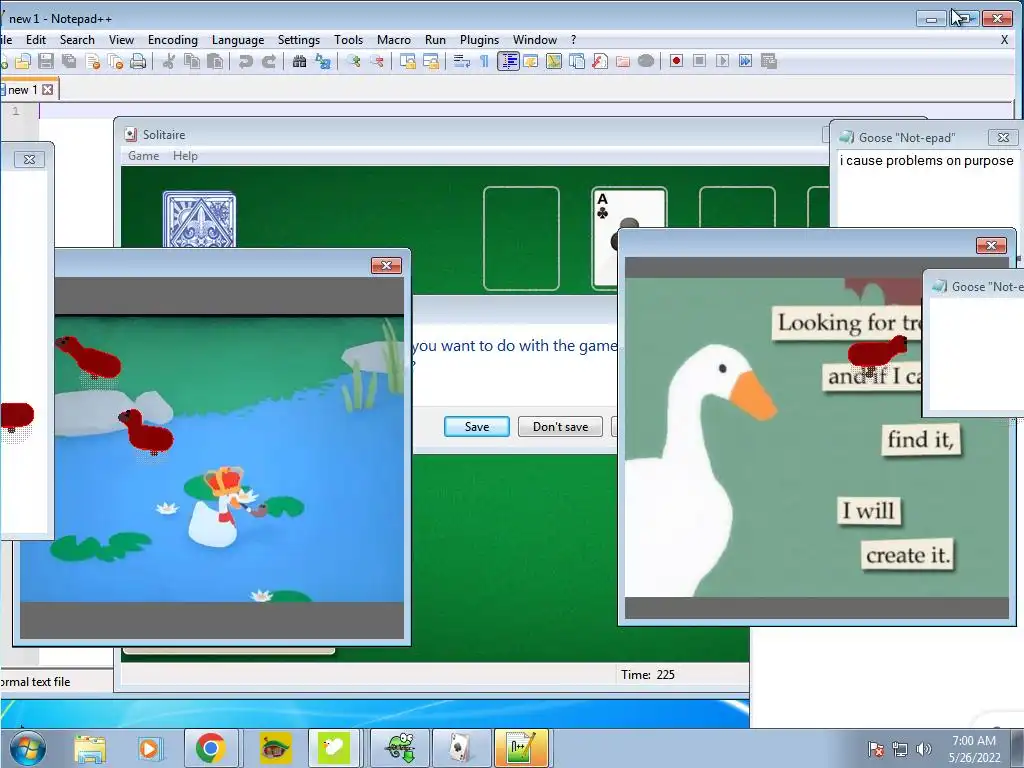Click the Start Recording macro icon
The height and width of the screenshot is (768, 1024).
pyautogui.click(x=677, y=61)
